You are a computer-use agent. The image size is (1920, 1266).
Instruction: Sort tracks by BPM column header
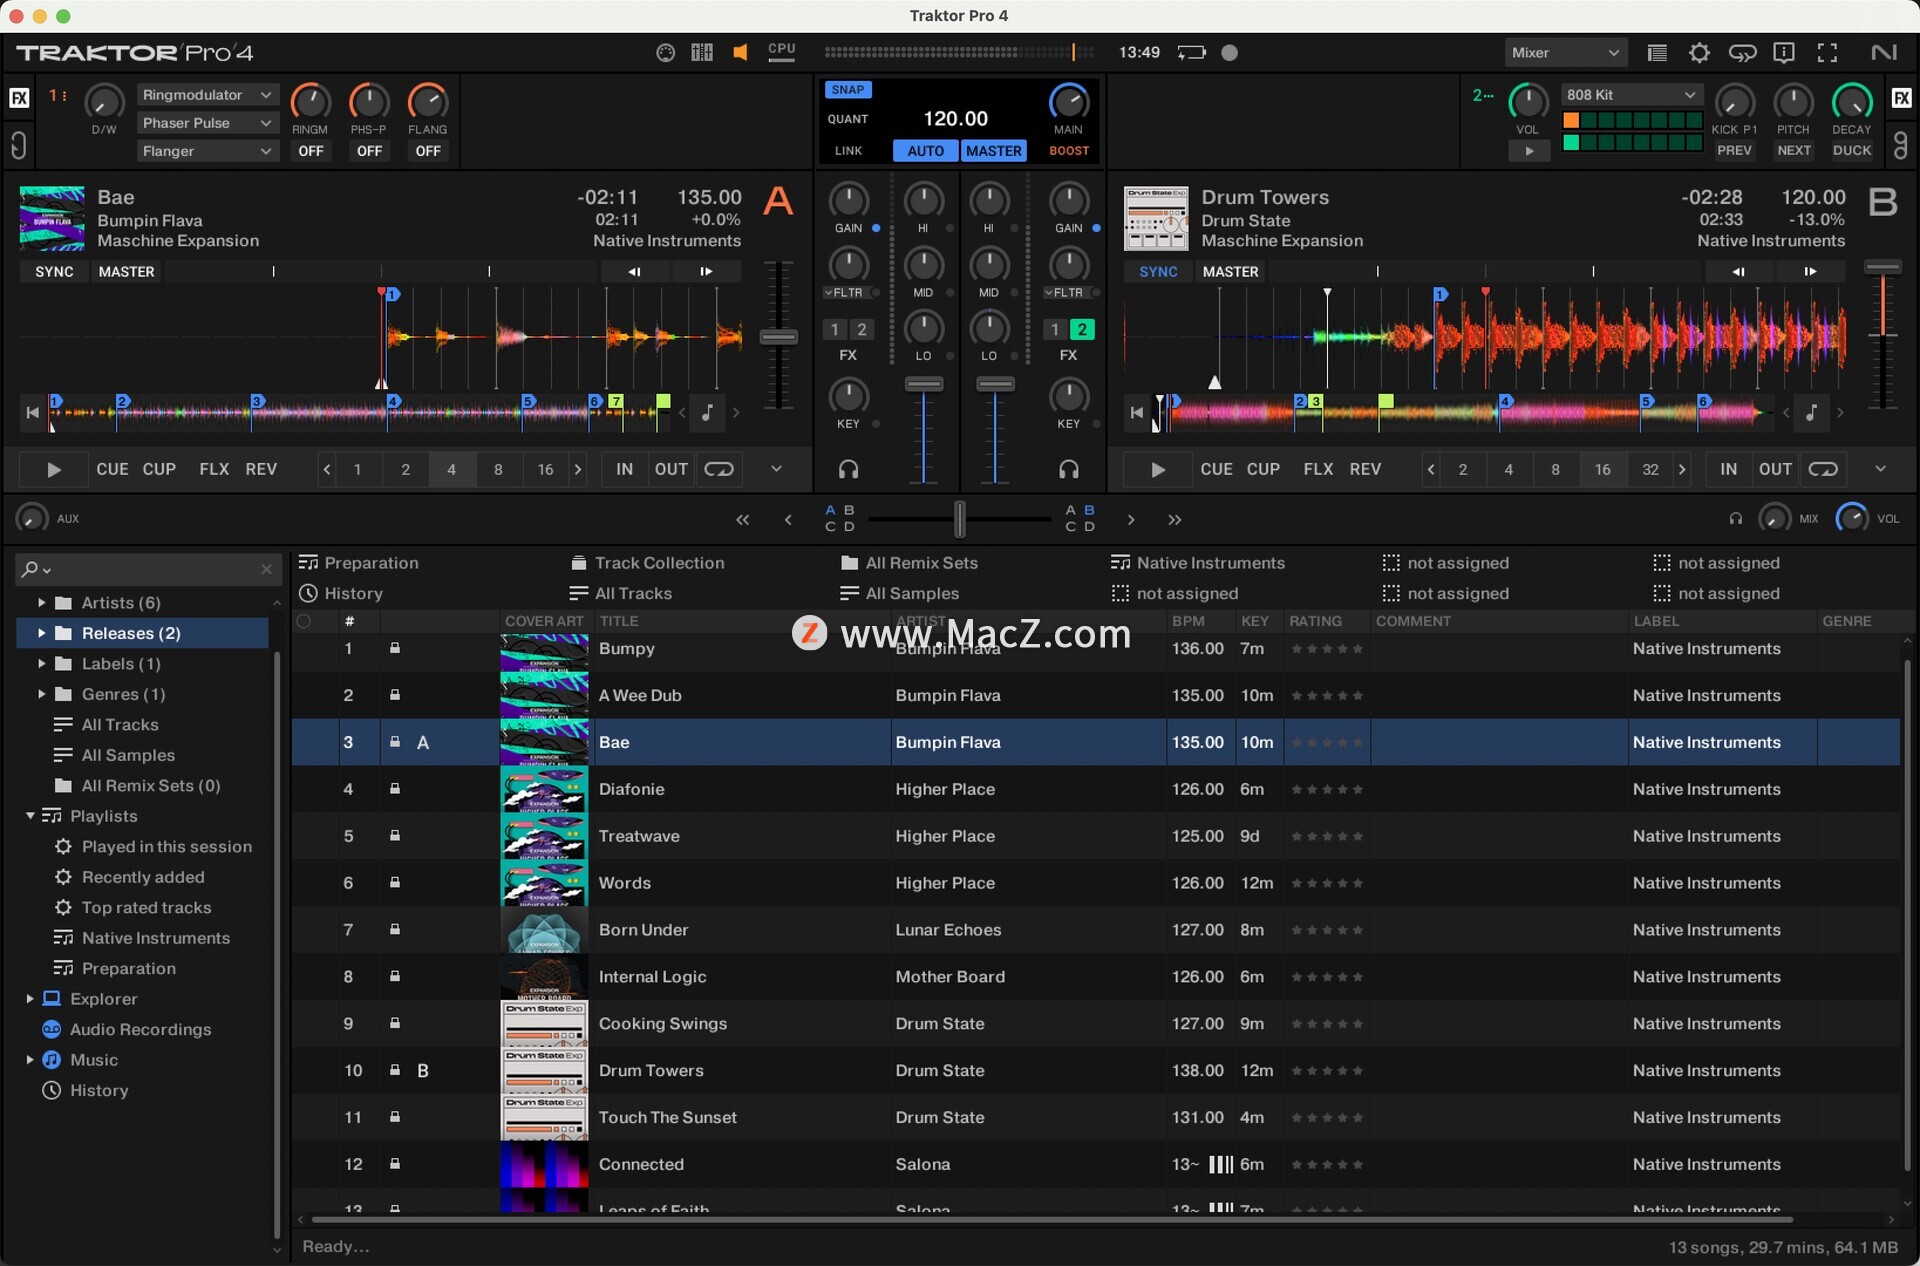[1188, 621]
